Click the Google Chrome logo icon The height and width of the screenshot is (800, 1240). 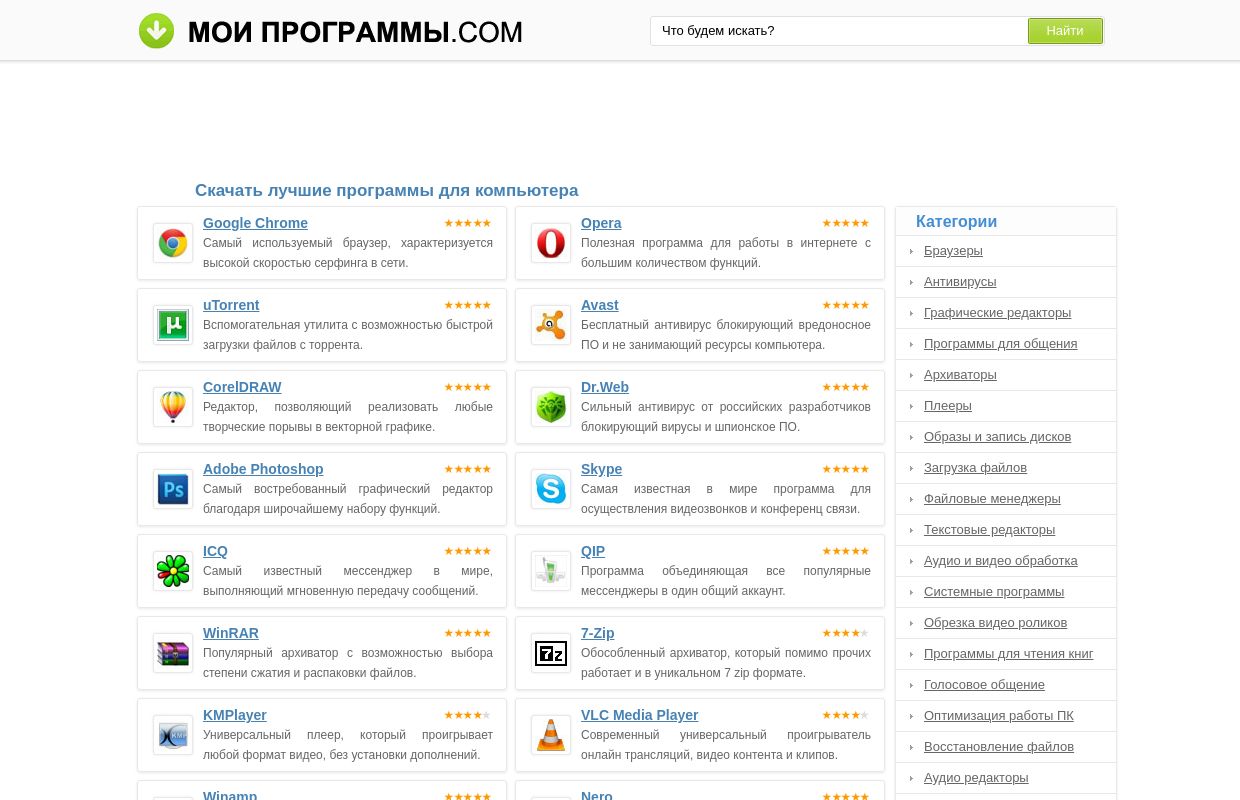point(173,243)
